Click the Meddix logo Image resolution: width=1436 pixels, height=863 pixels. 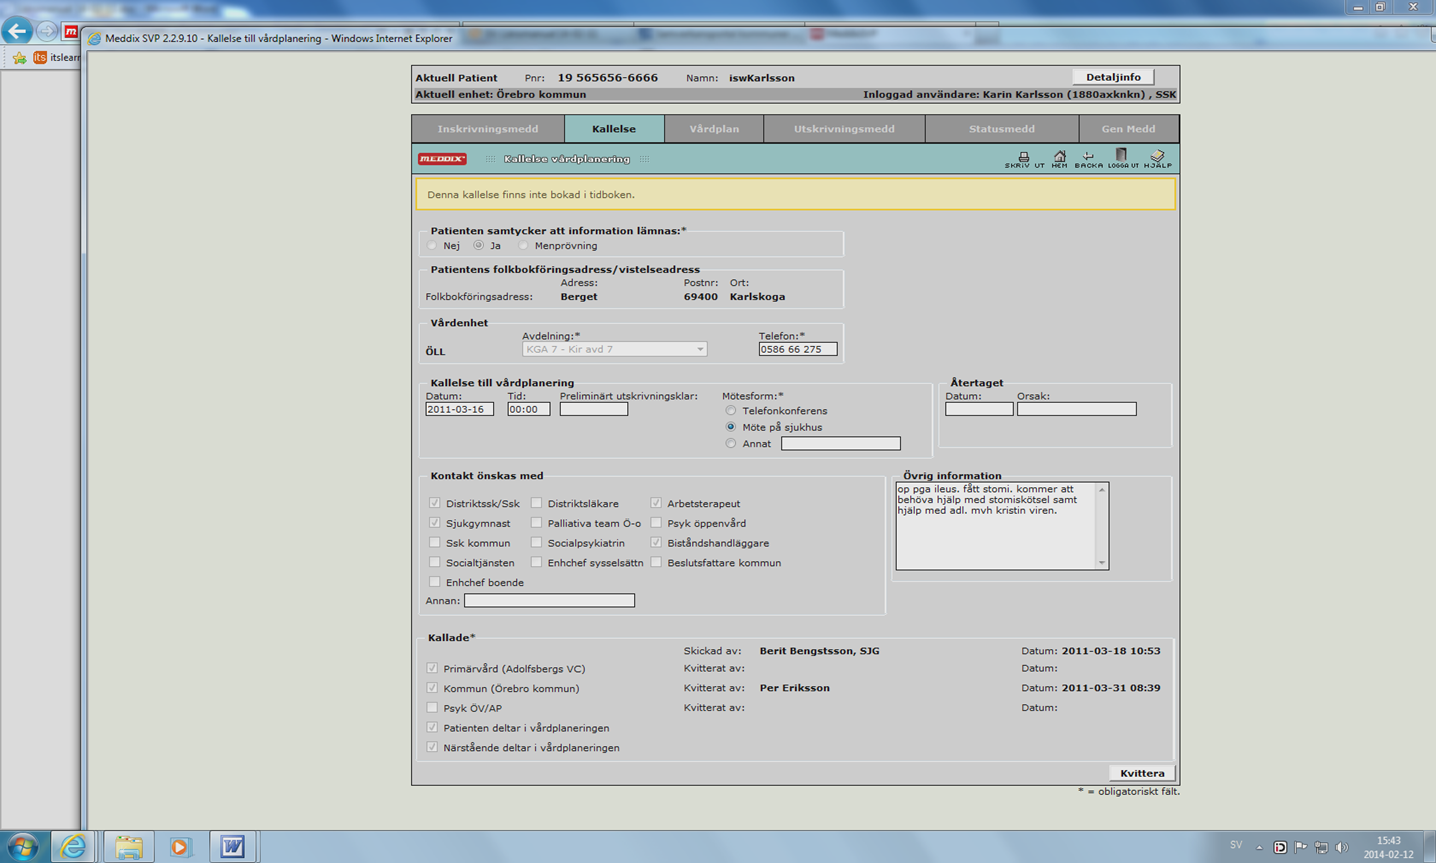[x=442, y=159]
